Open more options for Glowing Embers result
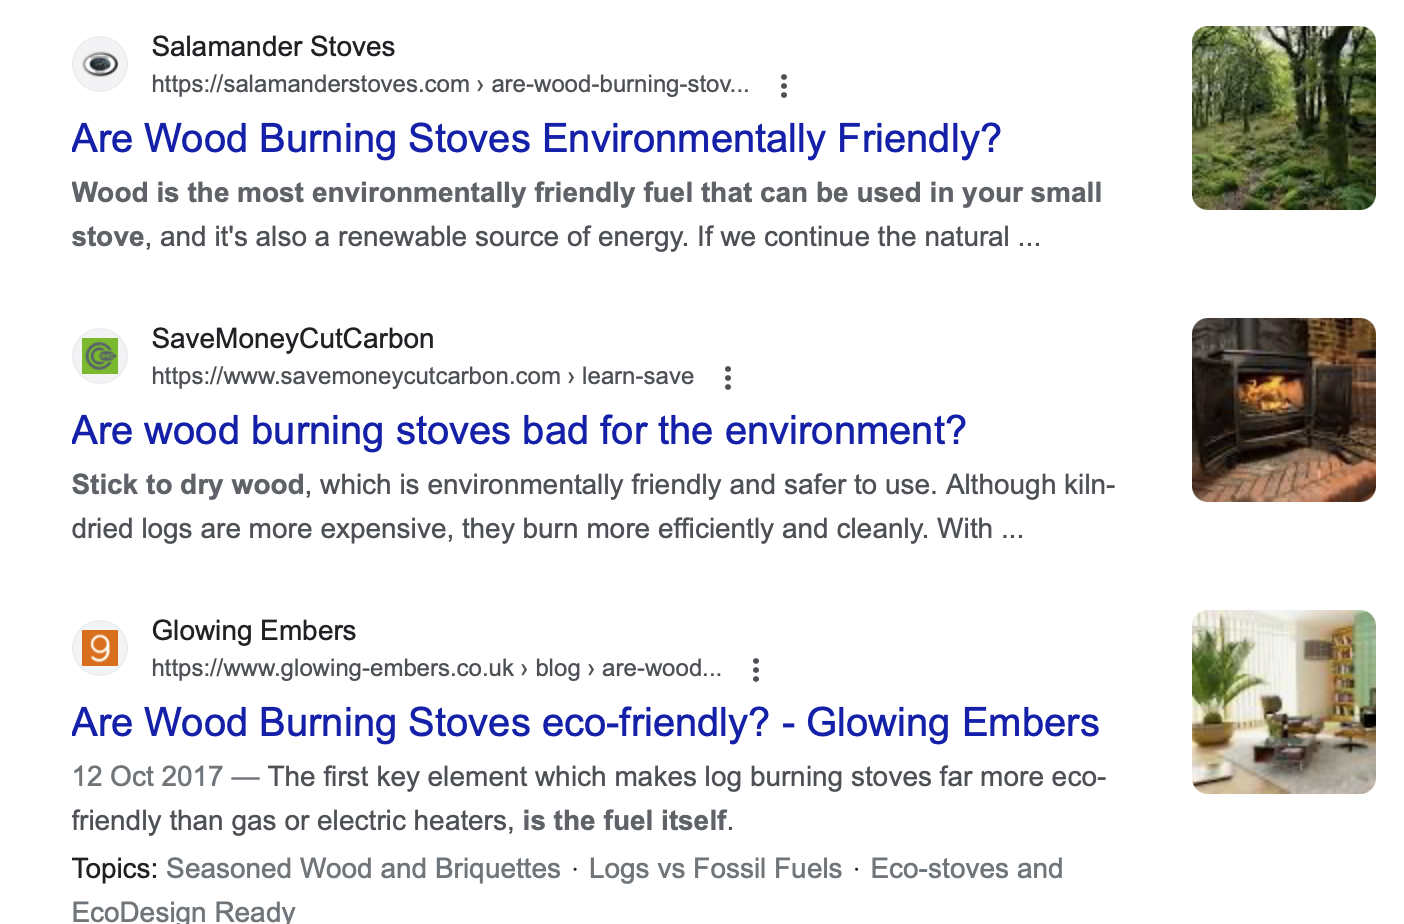This screenshot has height=924, width=1404. (756, 670)
